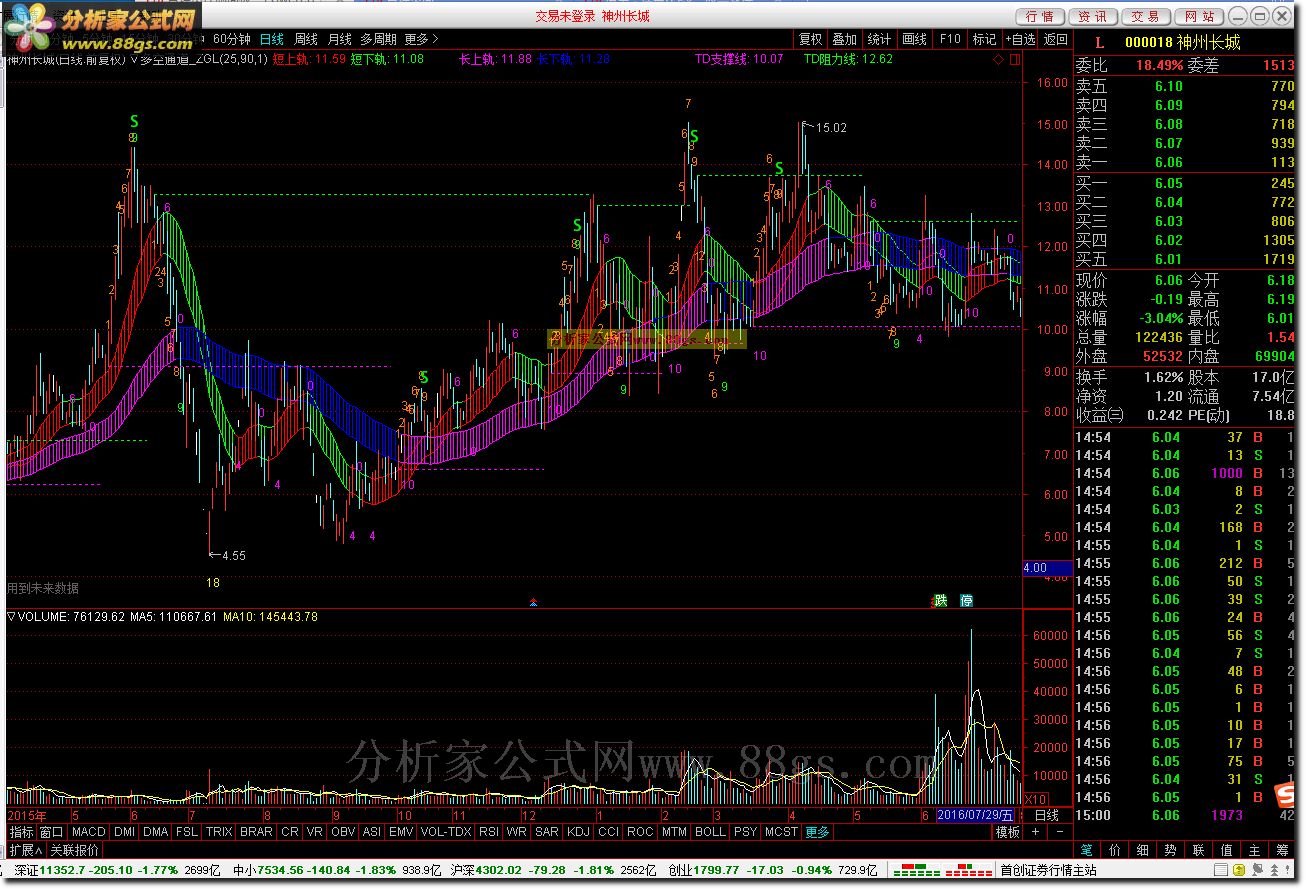Select the MTM indicator tab
The height and width of the screenshot is (889, 1306).
pyautogui.click(x=674, y=832)
